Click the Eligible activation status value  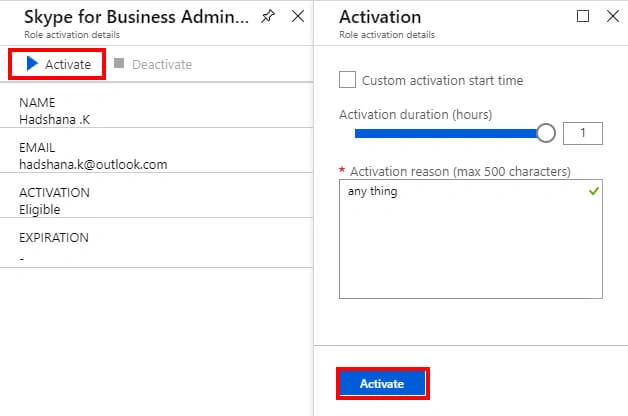click(x=40, y=209)
